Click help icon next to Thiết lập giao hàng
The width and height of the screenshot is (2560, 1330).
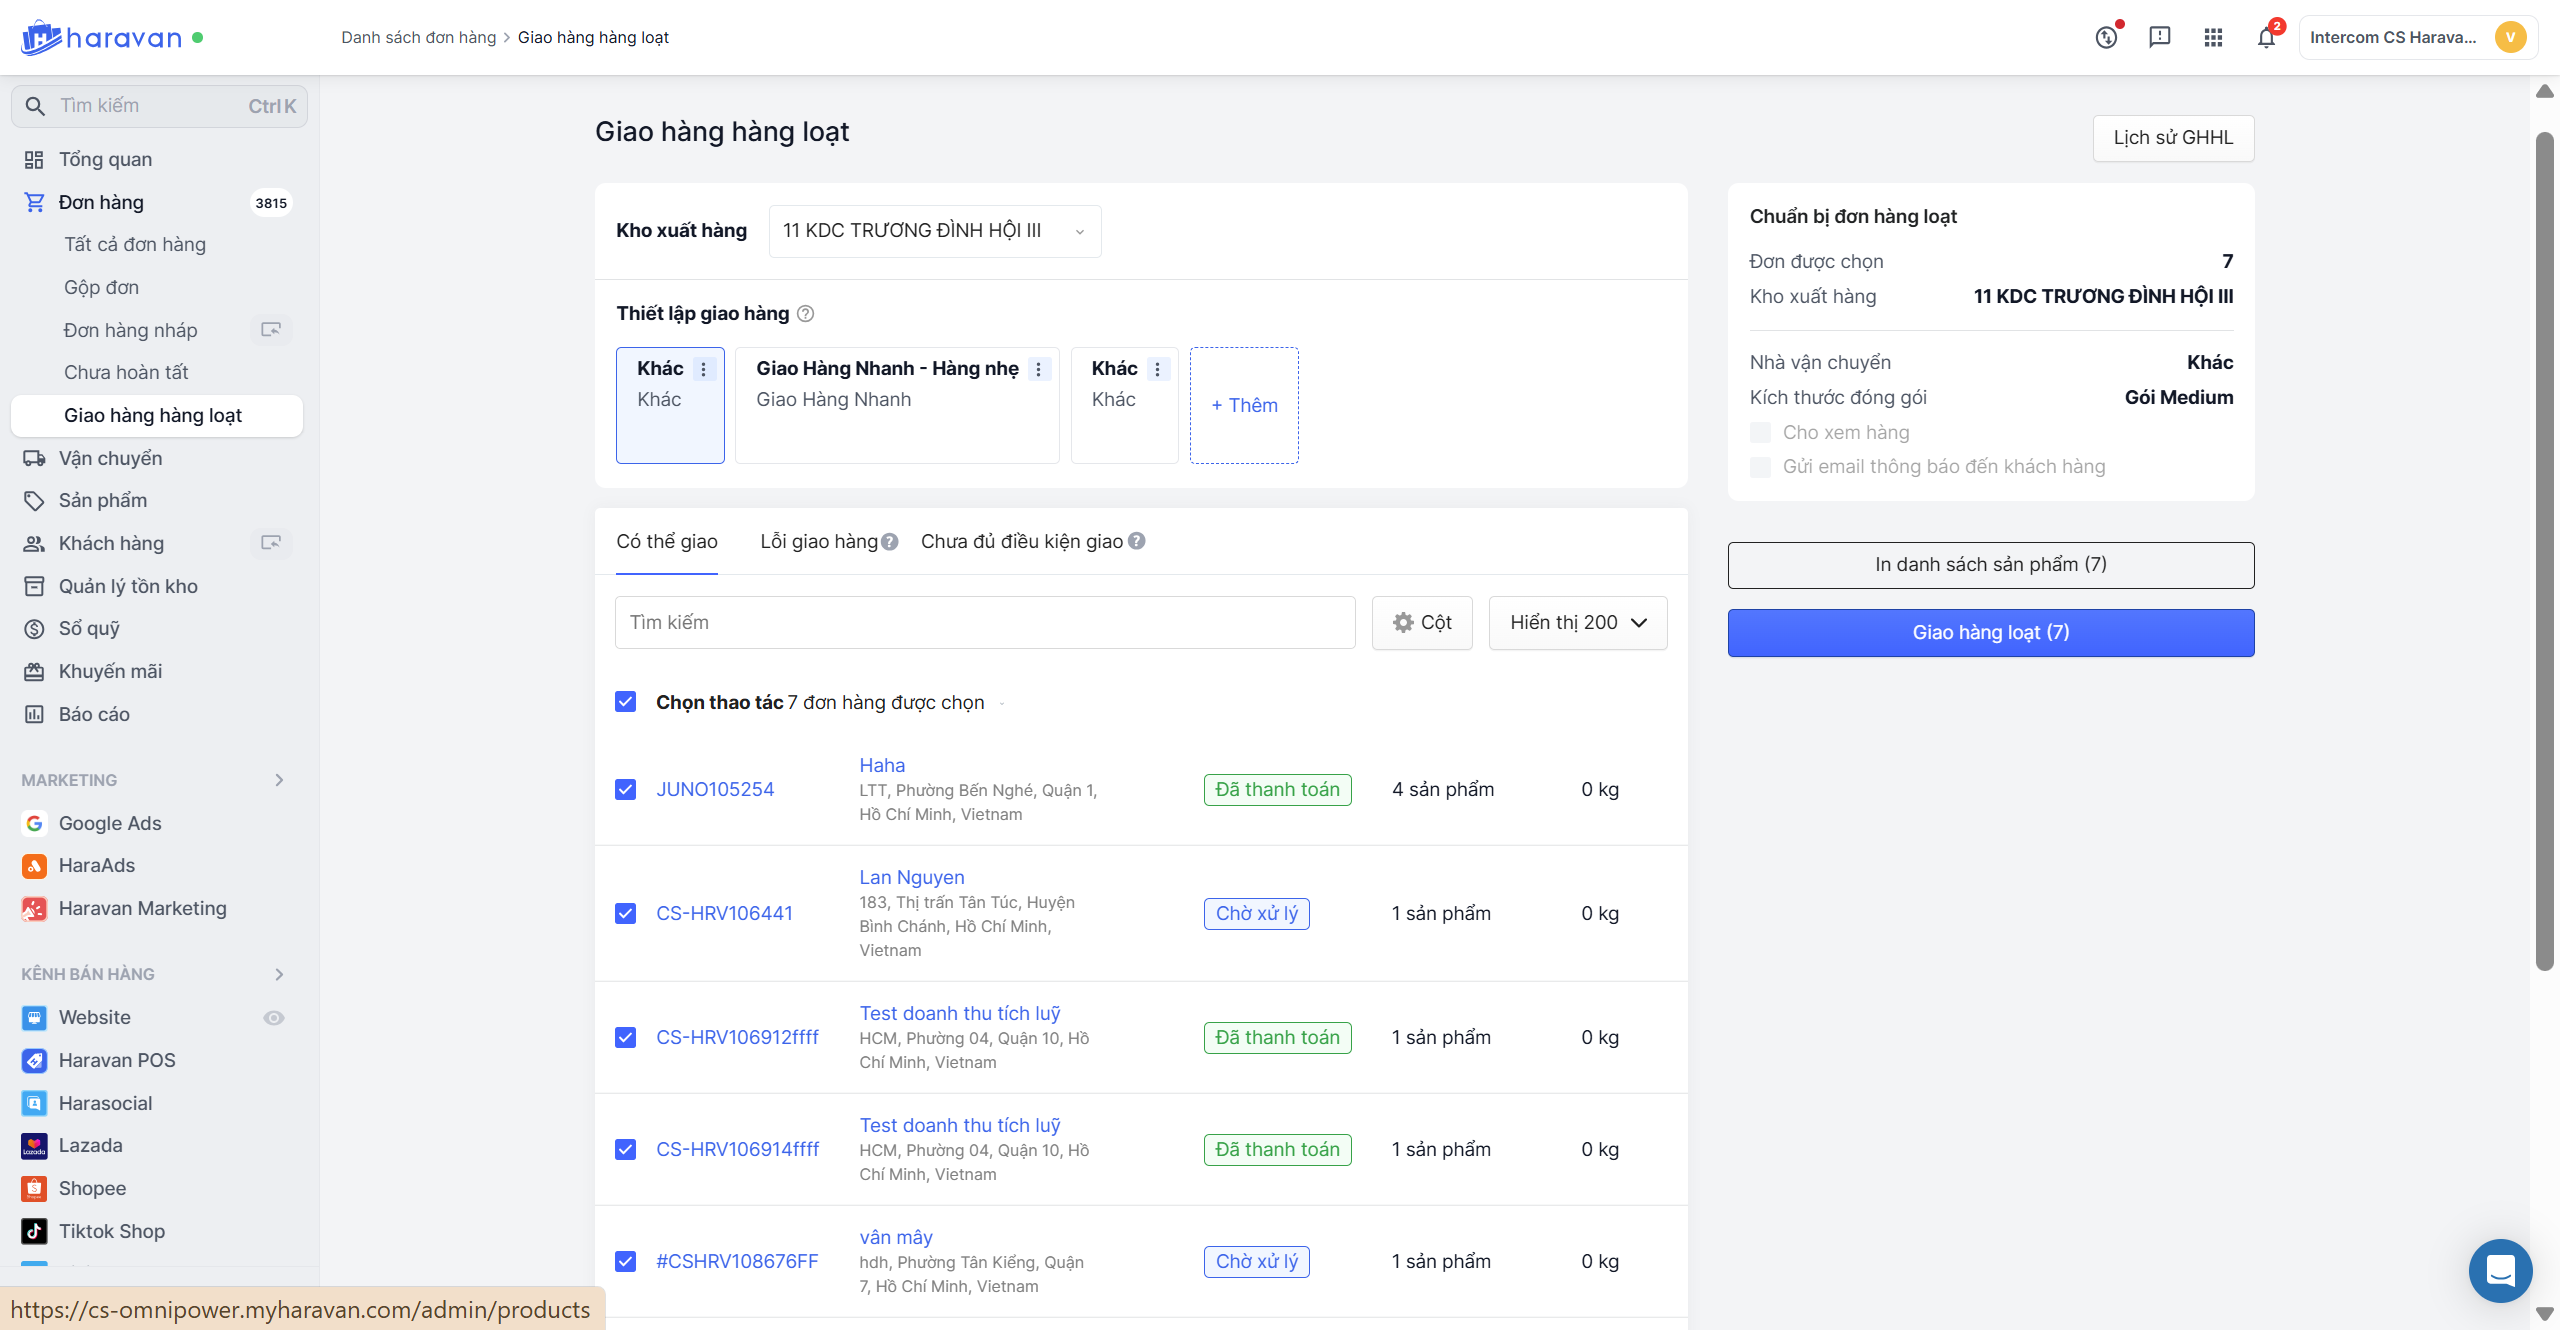[806, 314]
